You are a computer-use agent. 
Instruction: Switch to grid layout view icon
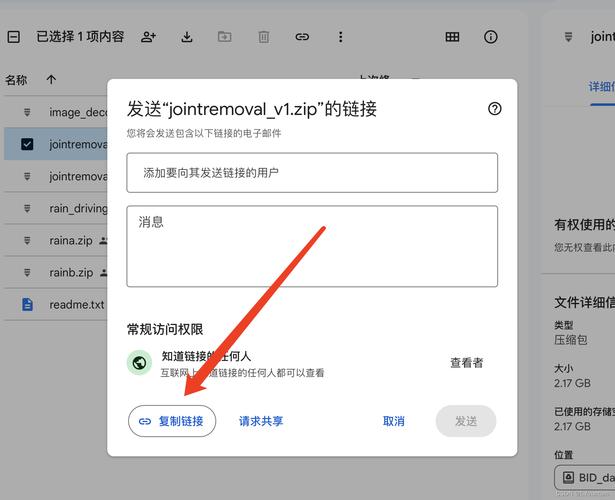[x=452, y=37]
